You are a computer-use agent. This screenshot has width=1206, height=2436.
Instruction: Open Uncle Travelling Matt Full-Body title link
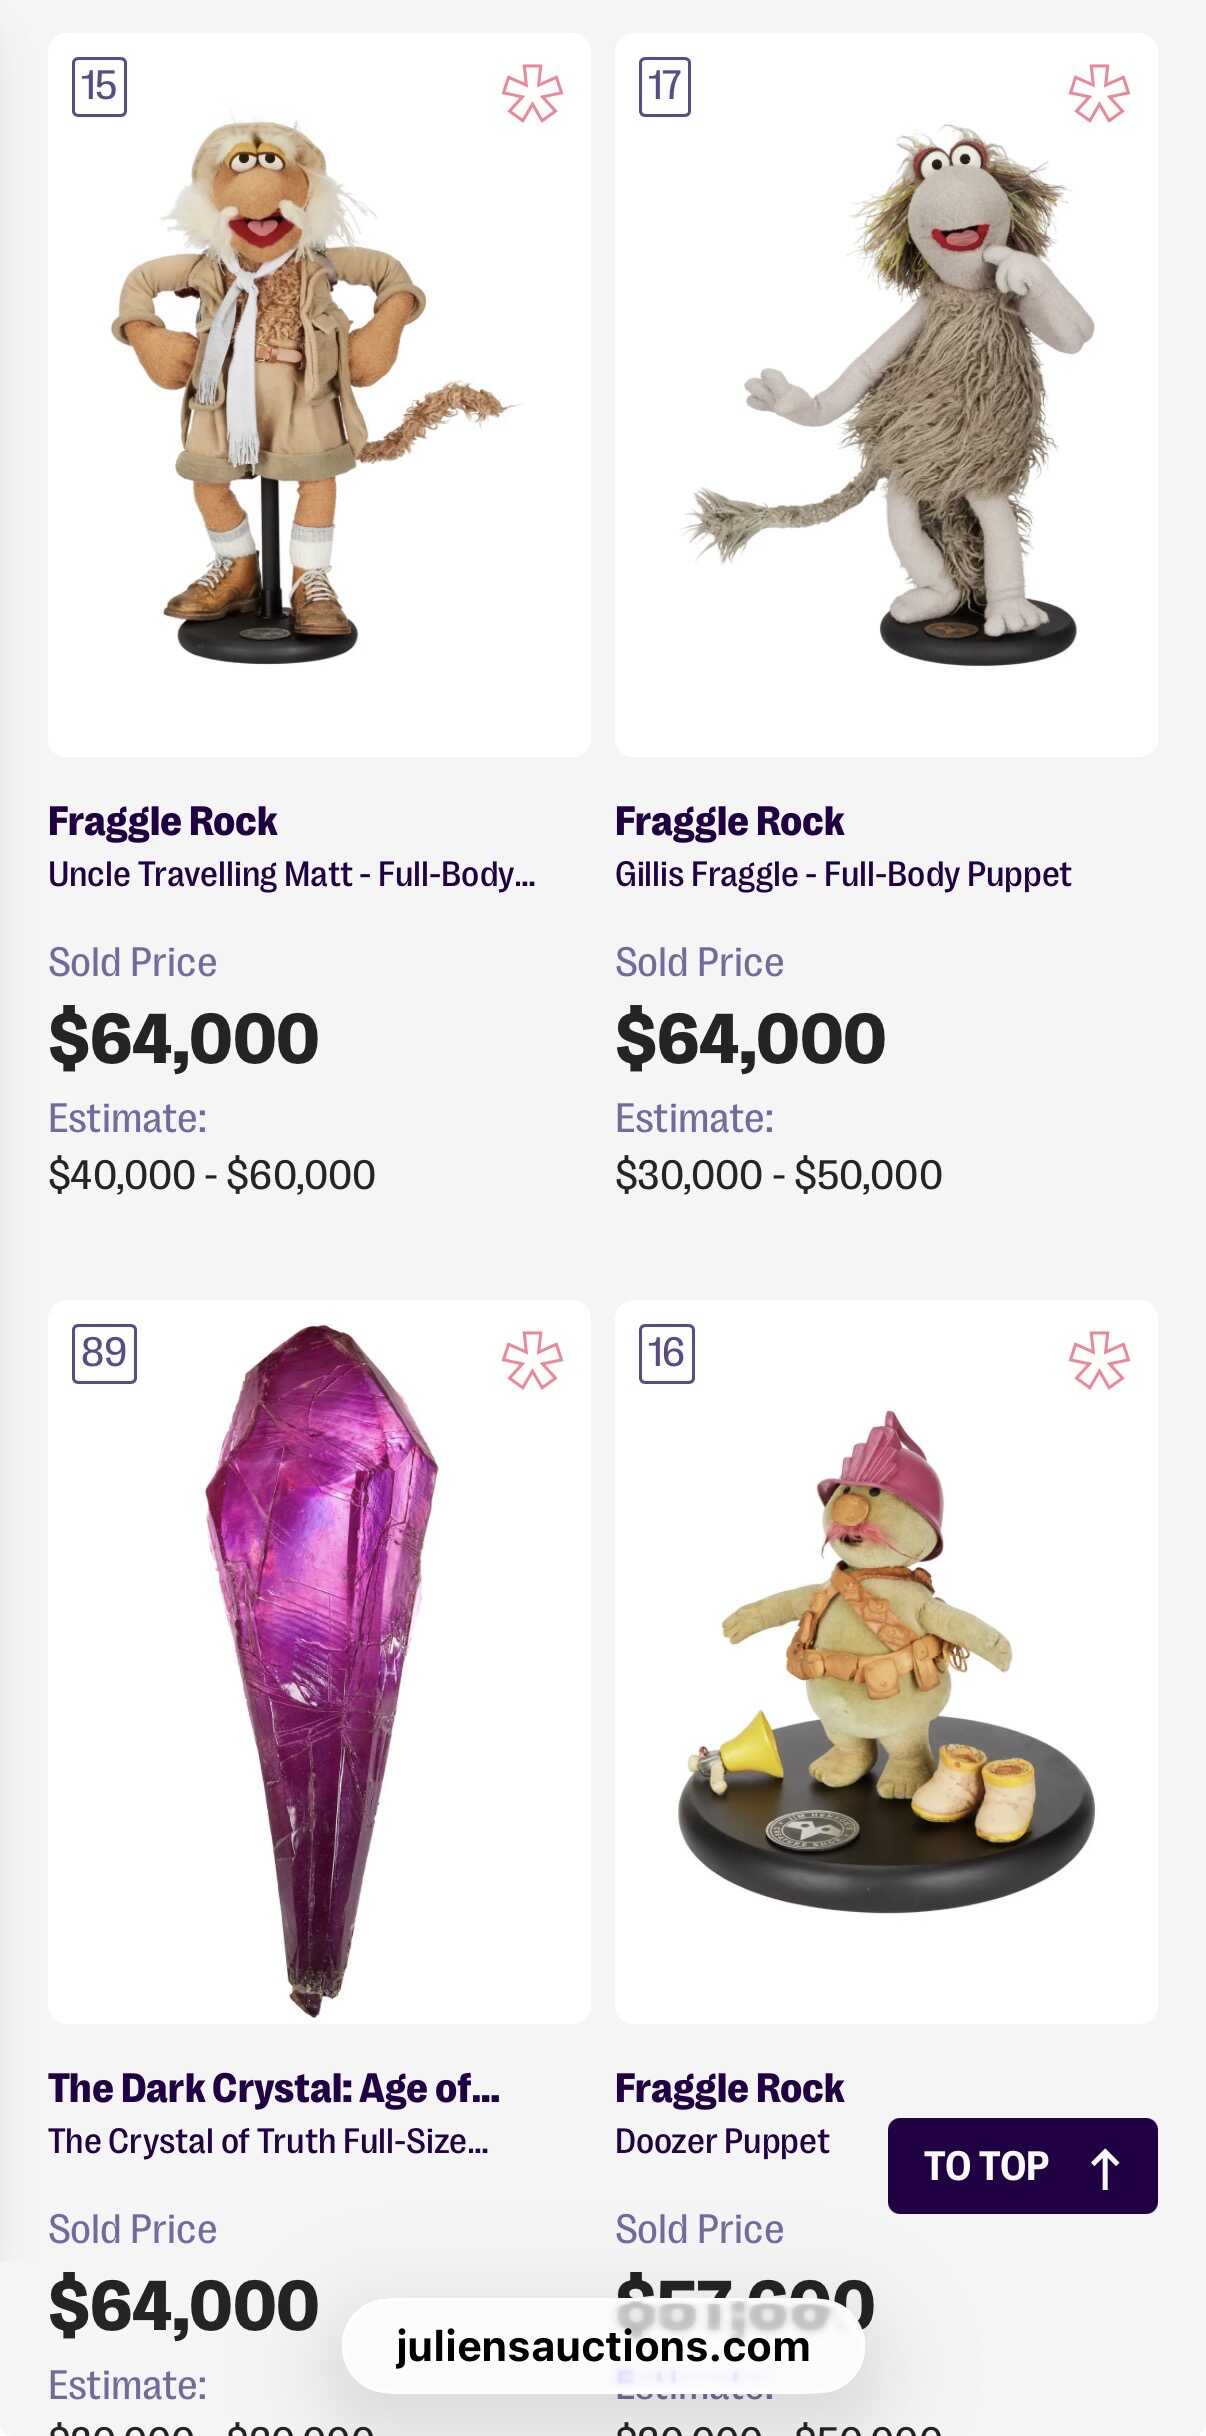[291, 875]
